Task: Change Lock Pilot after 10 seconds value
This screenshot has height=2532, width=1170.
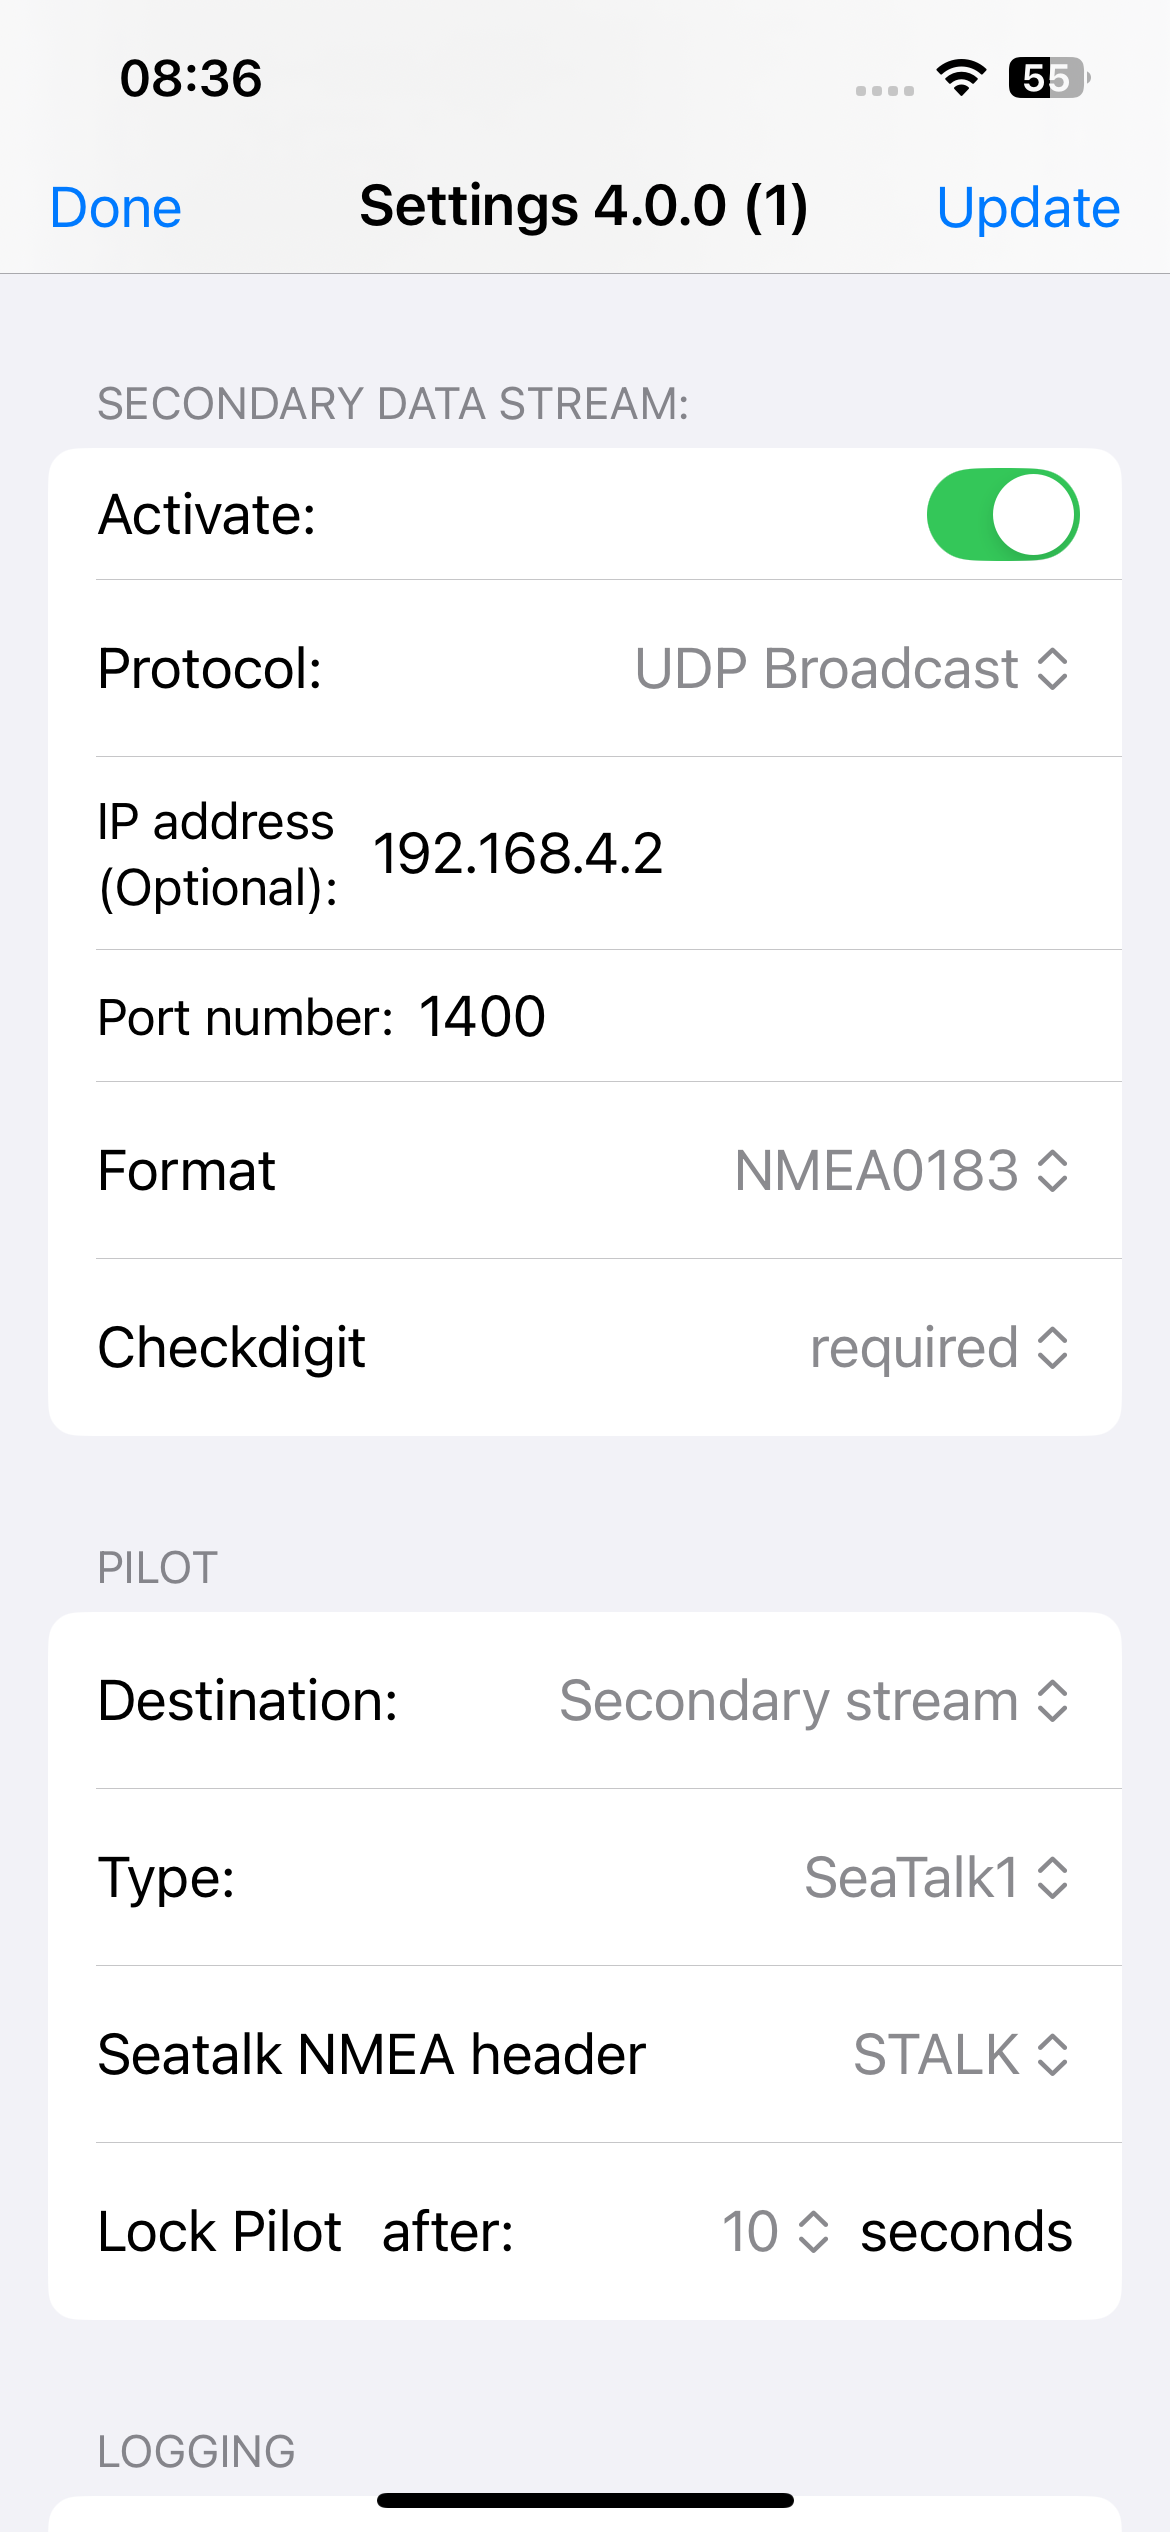Action: 776,2231
